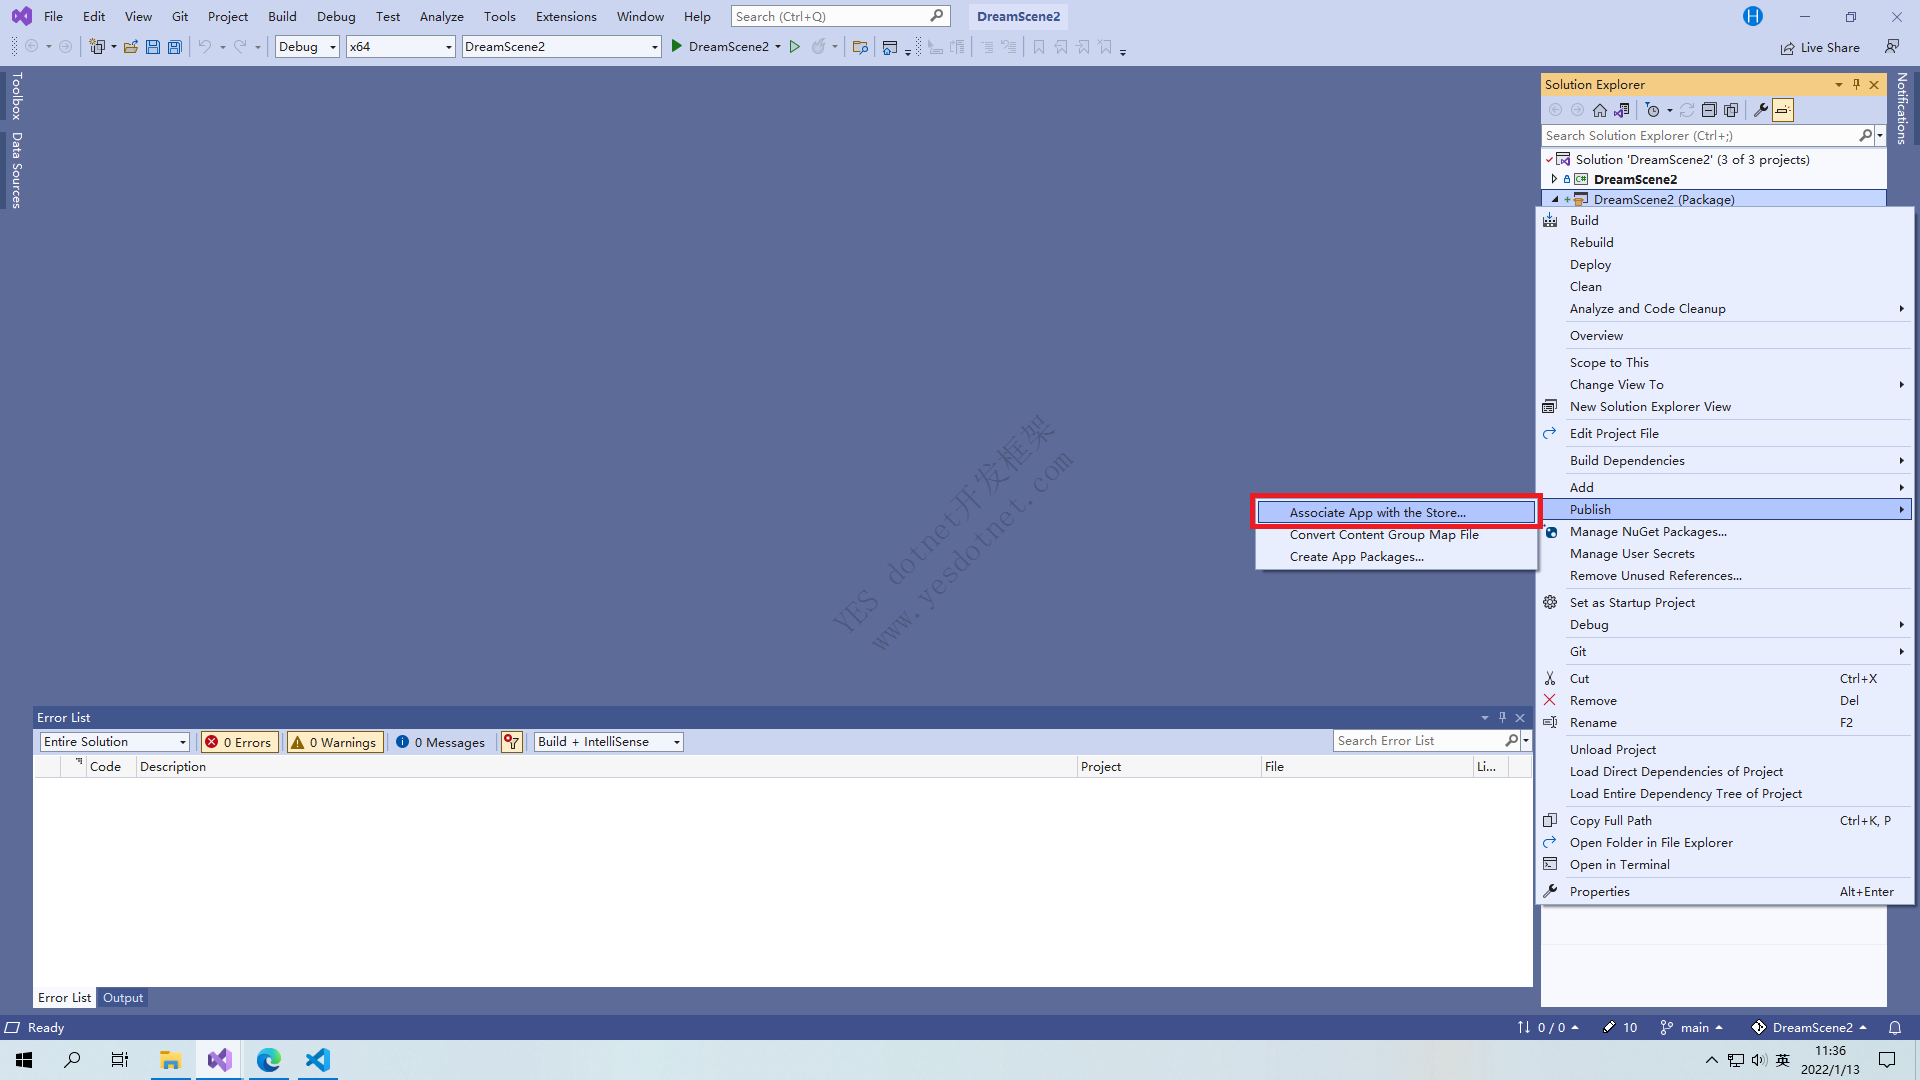Click the main branch status bar item
Image resolution: width=1920 pixels, height=1080 pixels.
click(1692, 1027)
